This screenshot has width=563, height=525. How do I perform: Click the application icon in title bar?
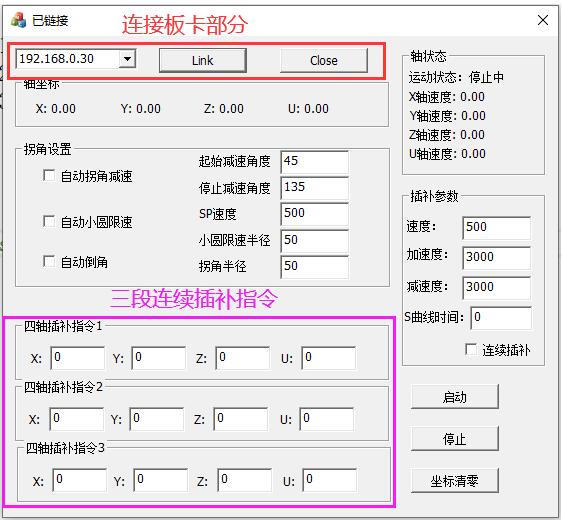18,20
